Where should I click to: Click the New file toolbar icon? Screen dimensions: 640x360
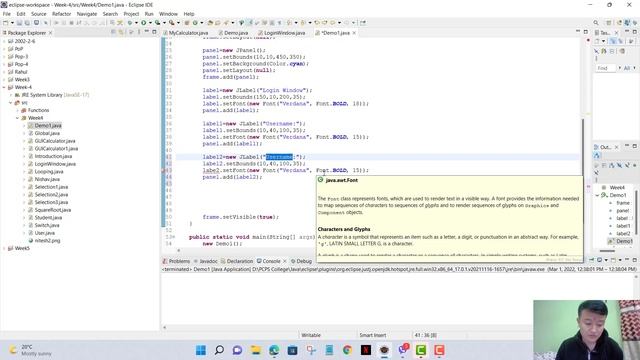pyautogui.click(x=6, y=23)
